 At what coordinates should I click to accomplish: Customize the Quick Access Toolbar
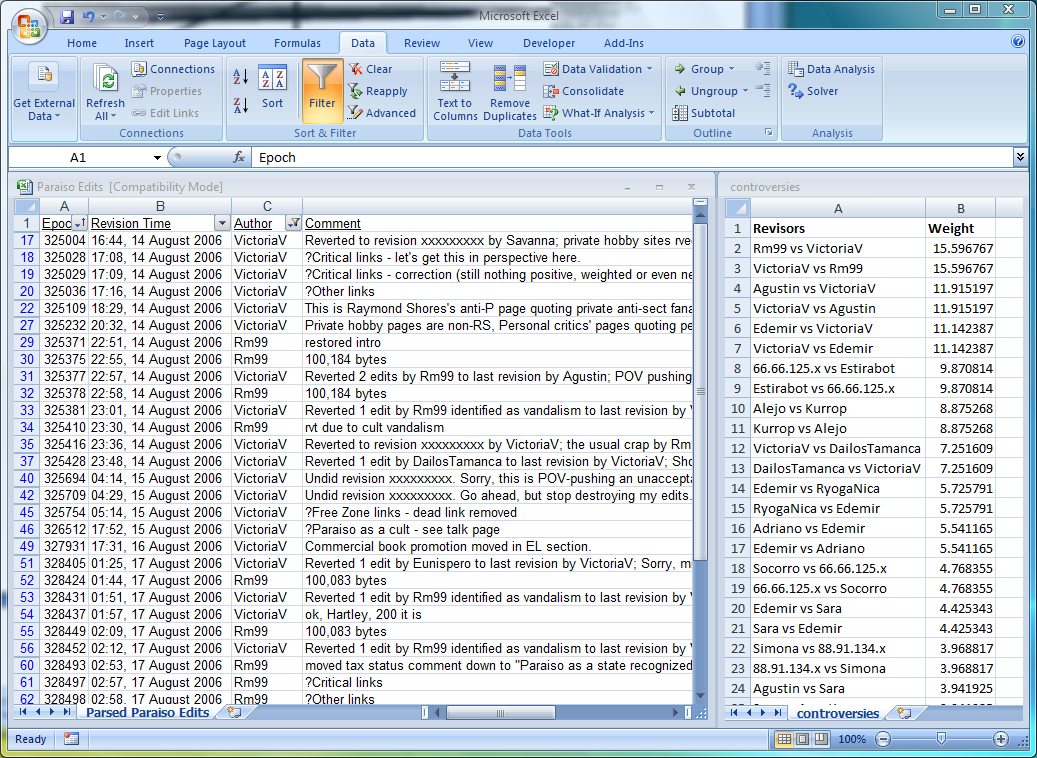159,17
